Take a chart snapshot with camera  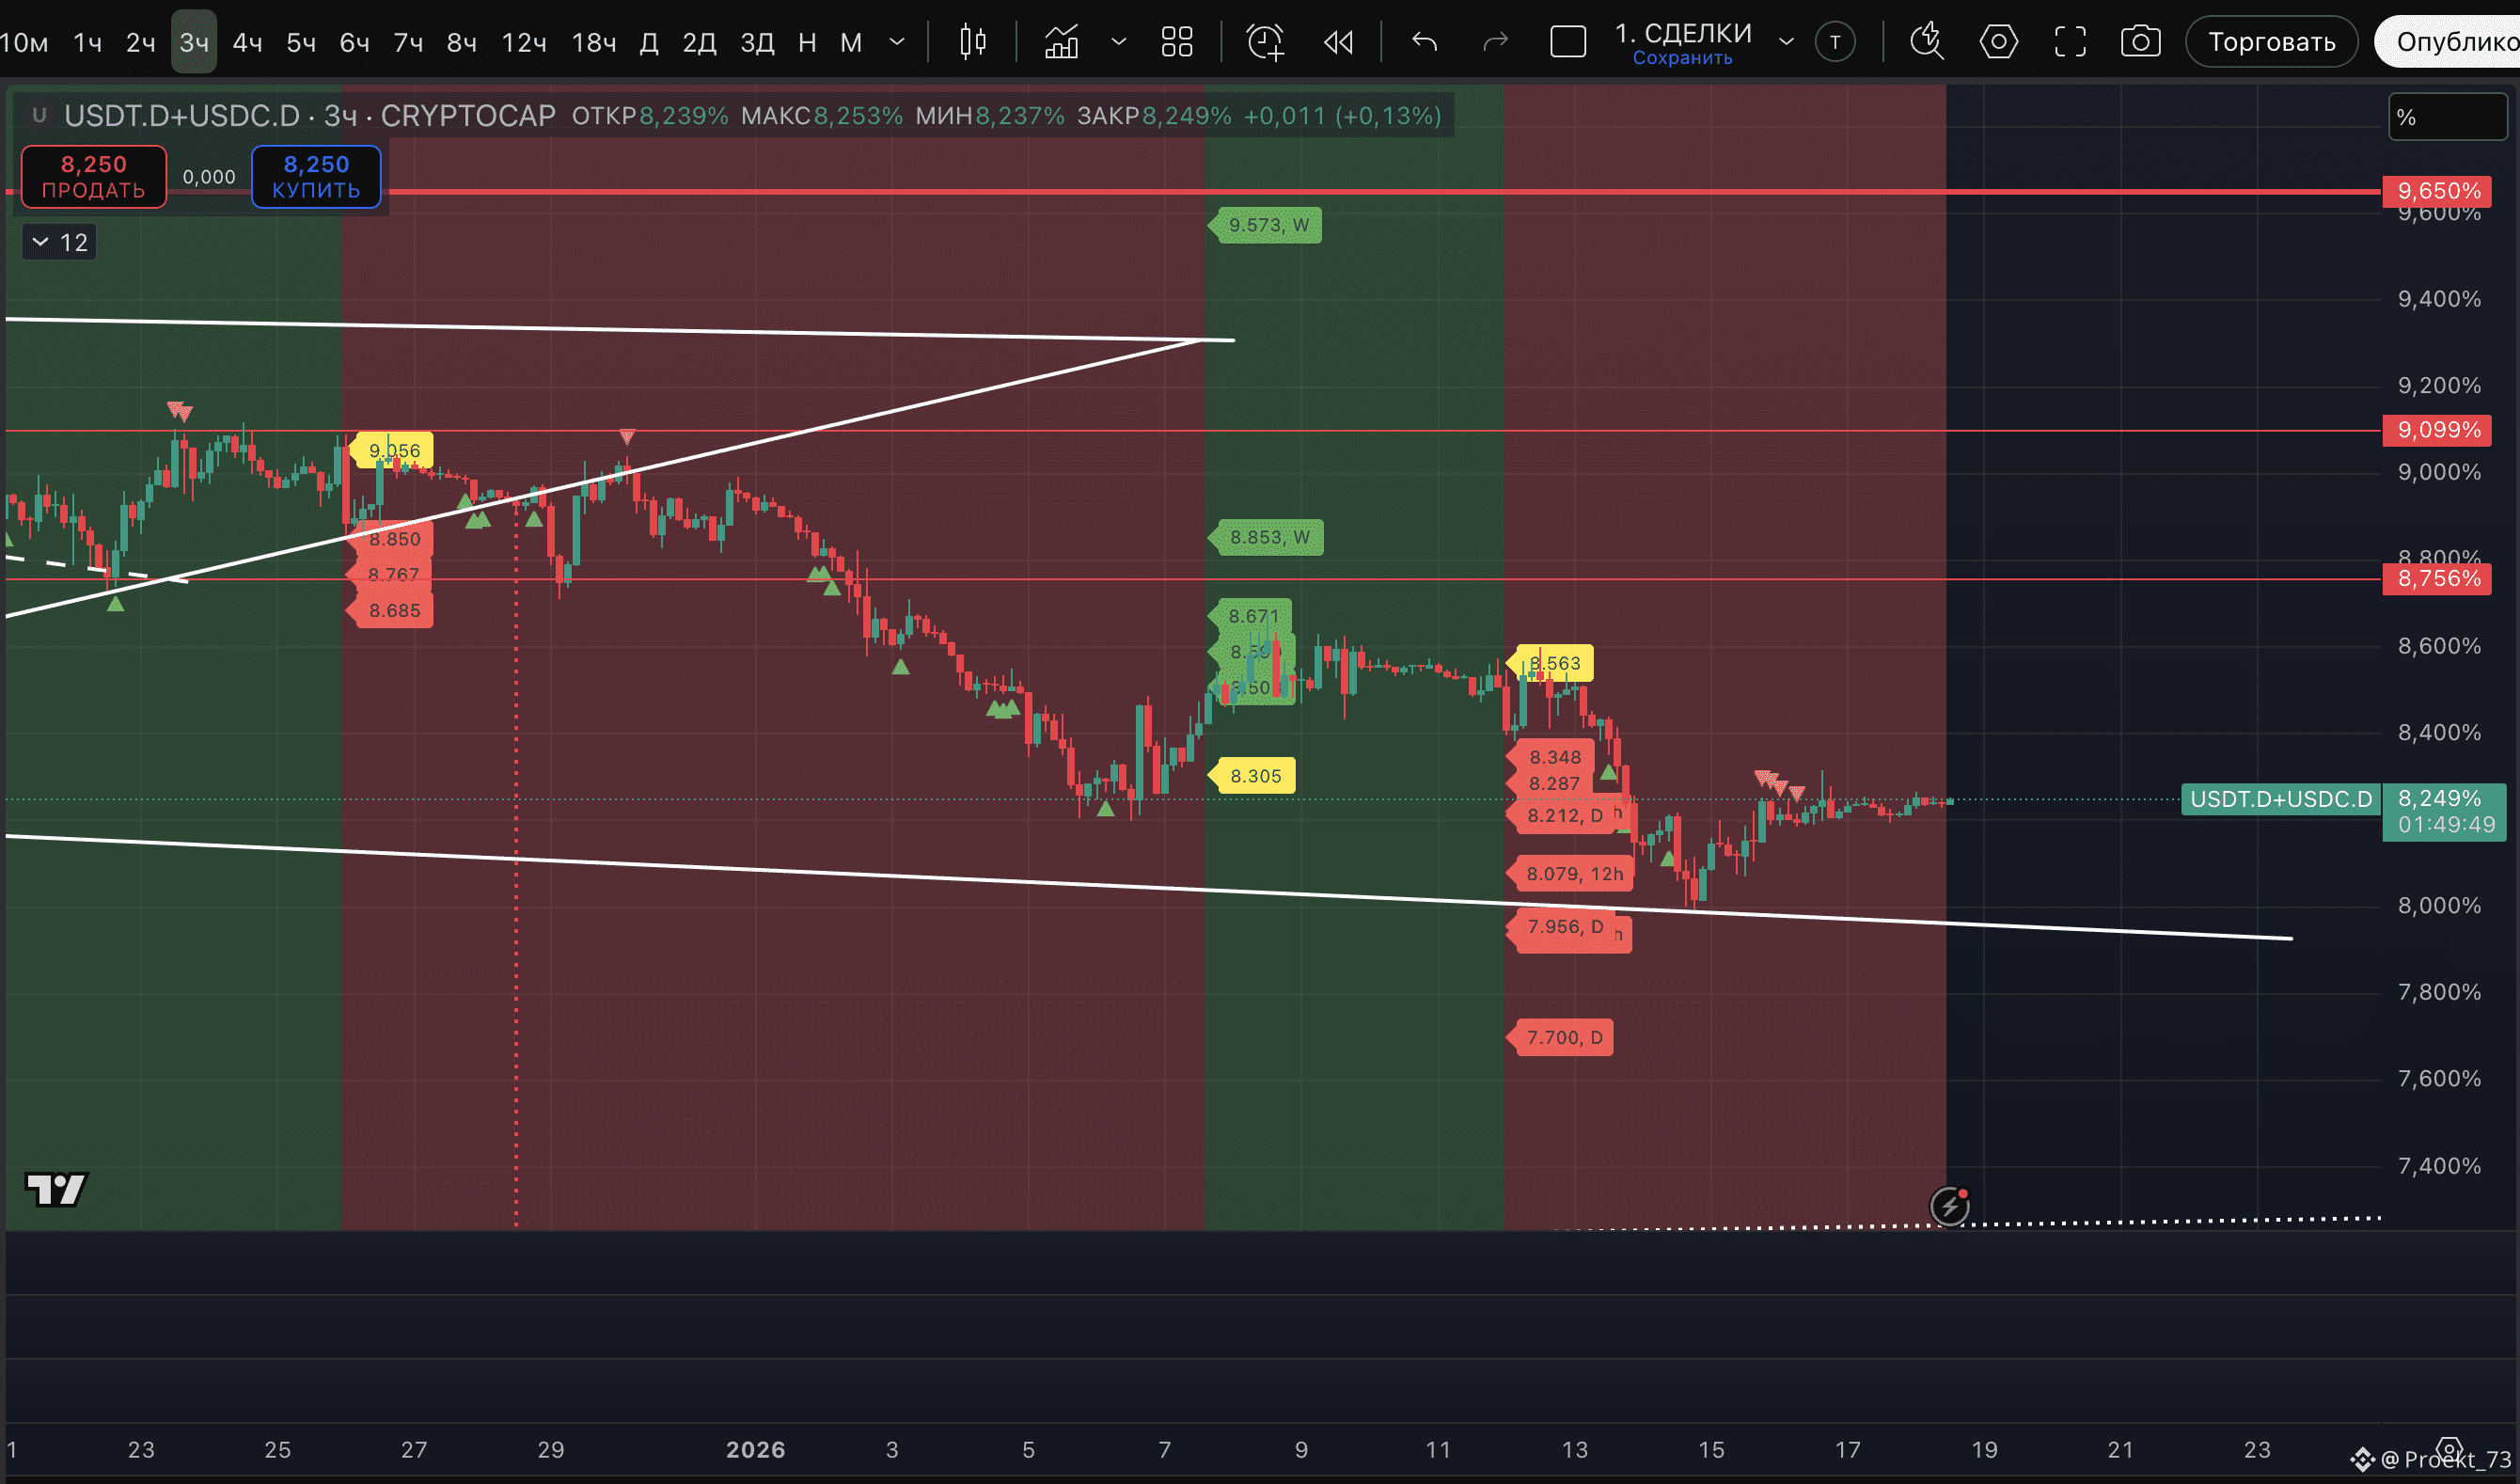(2140, 42)
